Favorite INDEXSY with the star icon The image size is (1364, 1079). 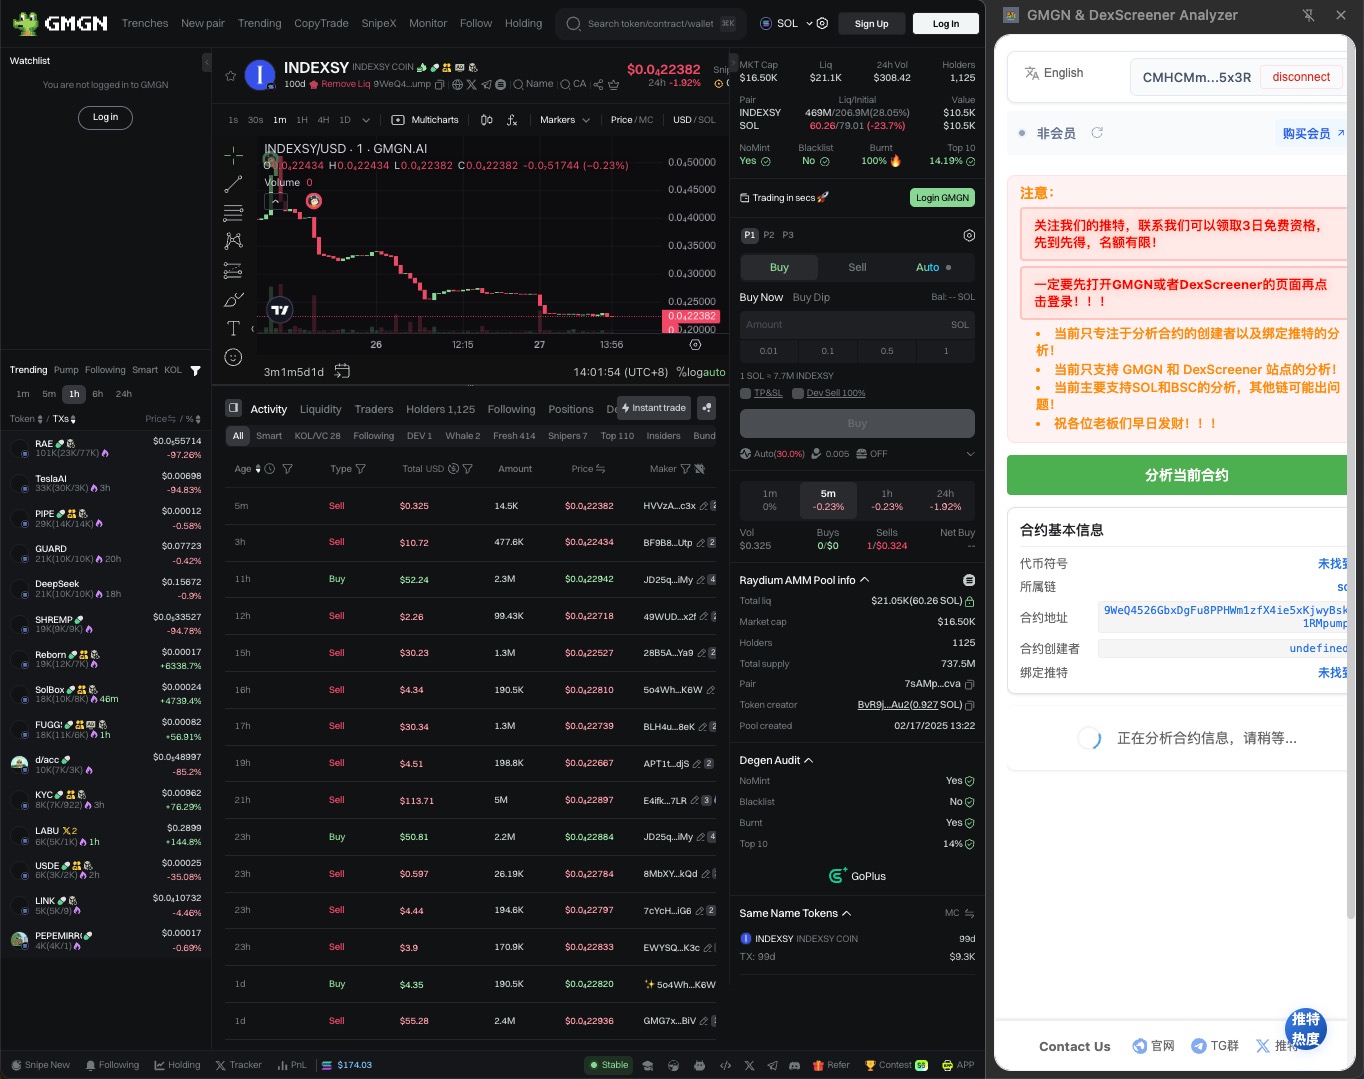pyautogui.click(x=231, y=76)
